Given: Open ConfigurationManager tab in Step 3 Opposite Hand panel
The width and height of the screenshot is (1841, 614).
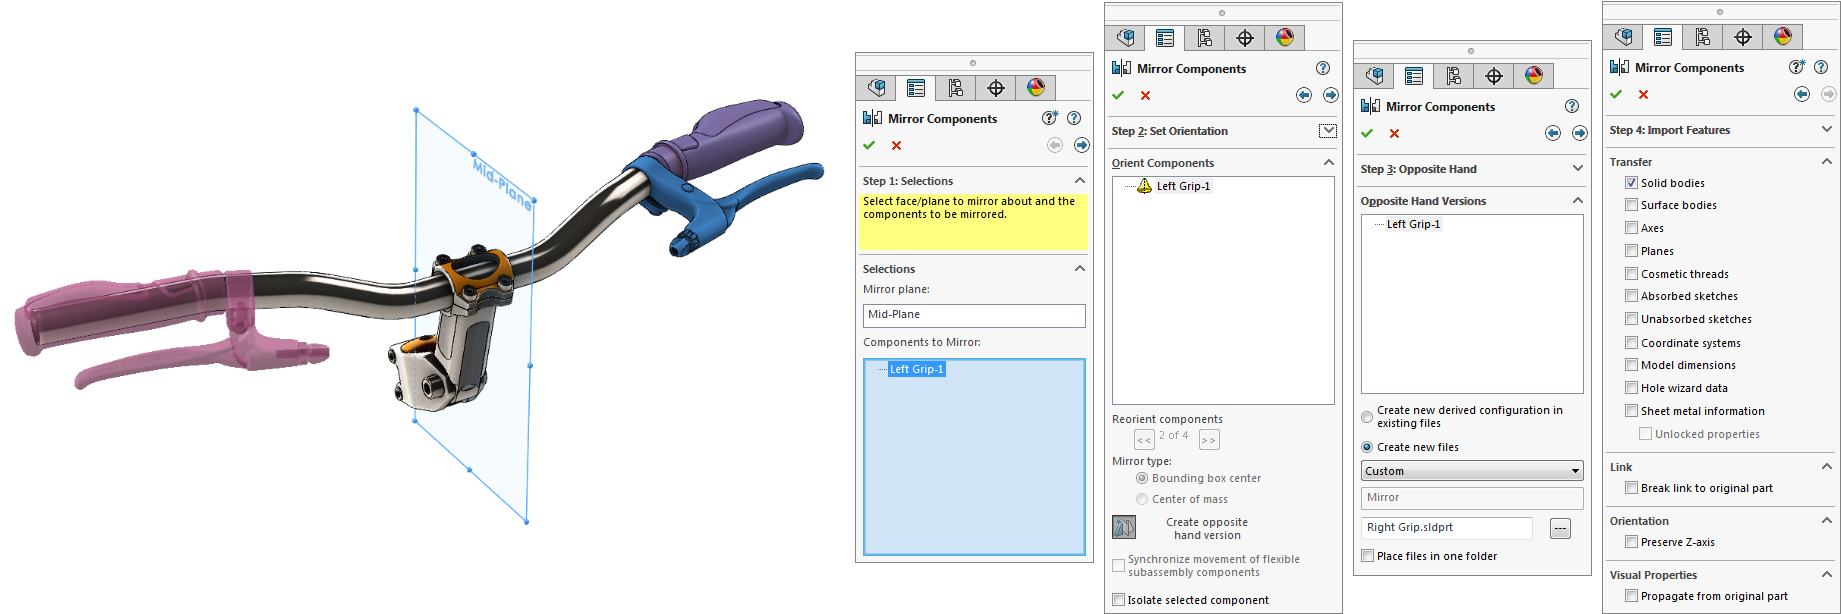Looking at the screenshot, I should click(x=1454, y=76).
